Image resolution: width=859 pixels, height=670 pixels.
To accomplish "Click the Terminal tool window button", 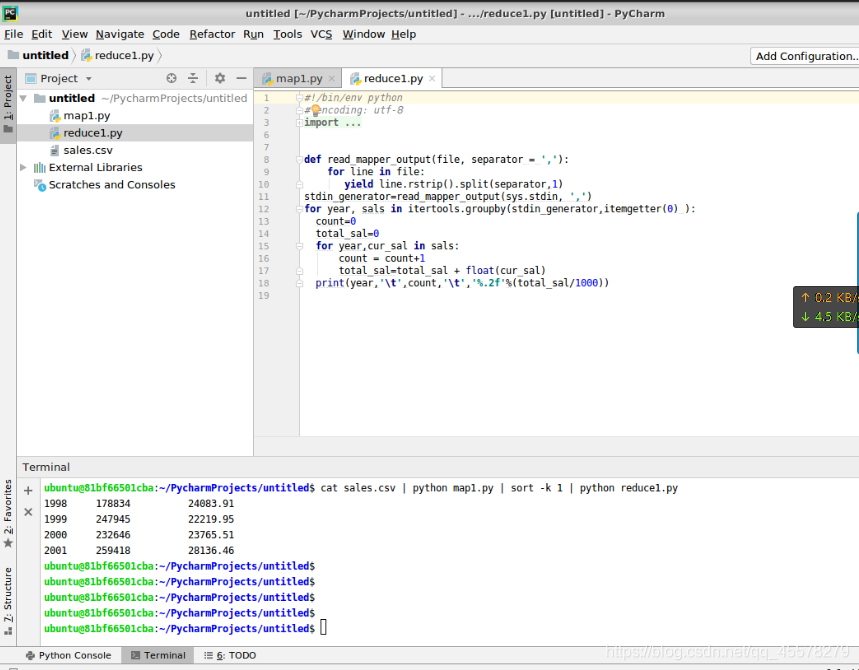I will [x=158, y=655].
